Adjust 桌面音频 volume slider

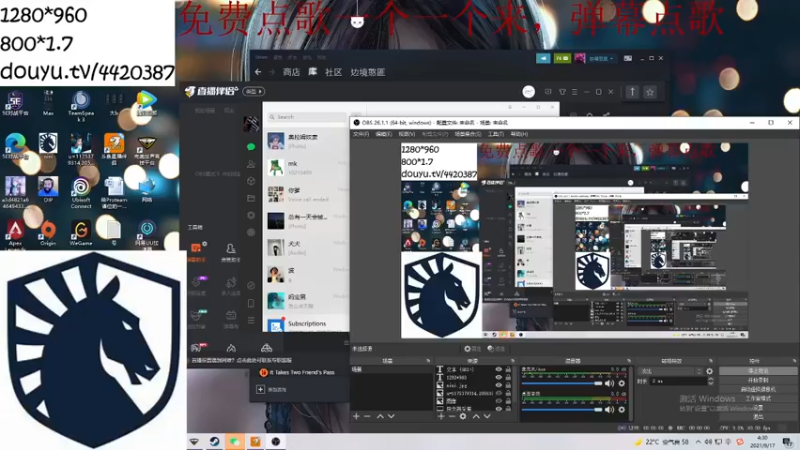pyautogui.click(x=562, y=409)
